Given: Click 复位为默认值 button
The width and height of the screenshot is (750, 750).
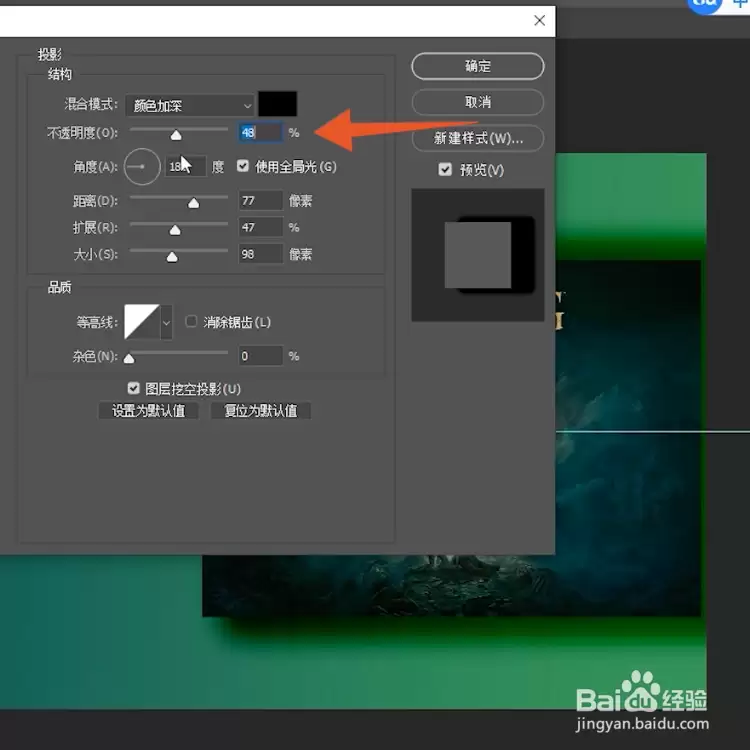Looking at the screenshot, I should coord(261,411).
